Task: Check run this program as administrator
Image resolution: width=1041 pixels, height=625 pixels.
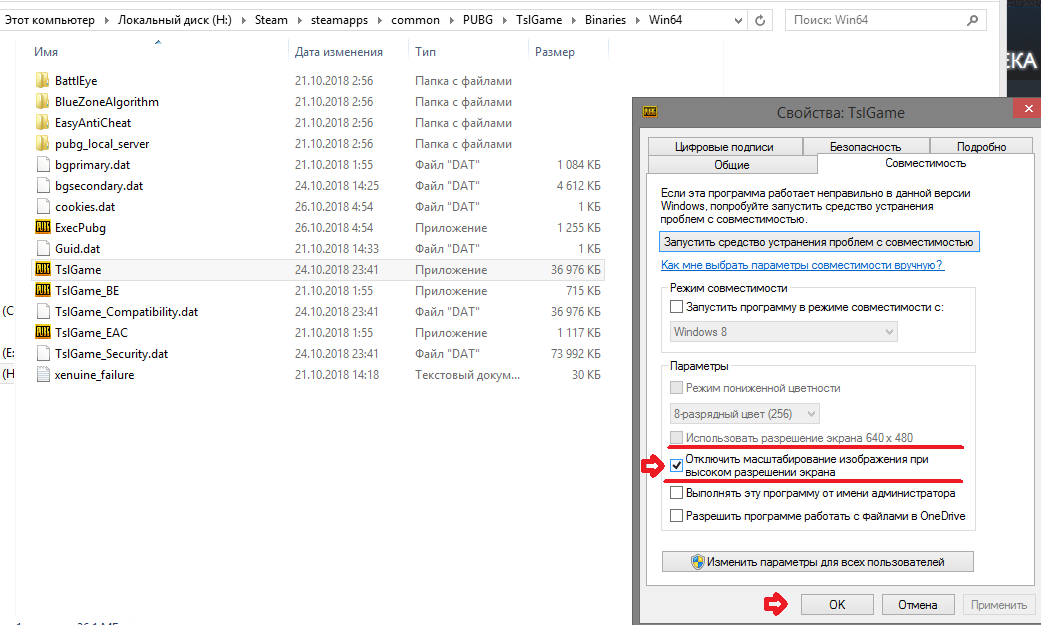Action: point(676,493)
